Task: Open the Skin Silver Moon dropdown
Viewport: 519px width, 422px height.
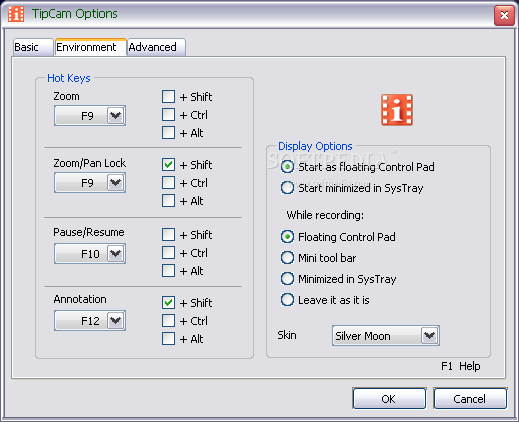Action: coord(386,336)
